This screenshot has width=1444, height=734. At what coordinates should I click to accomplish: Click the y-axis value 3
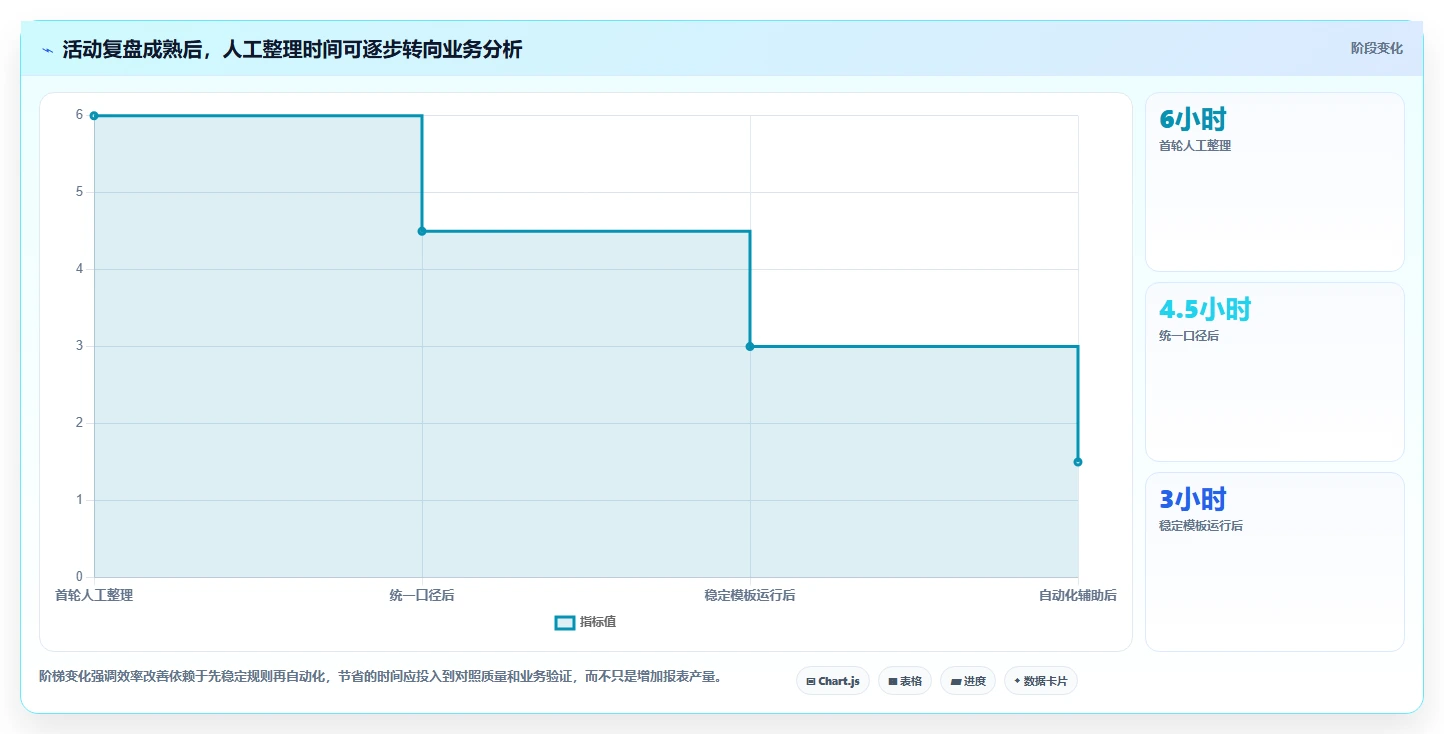pos(79,346)
